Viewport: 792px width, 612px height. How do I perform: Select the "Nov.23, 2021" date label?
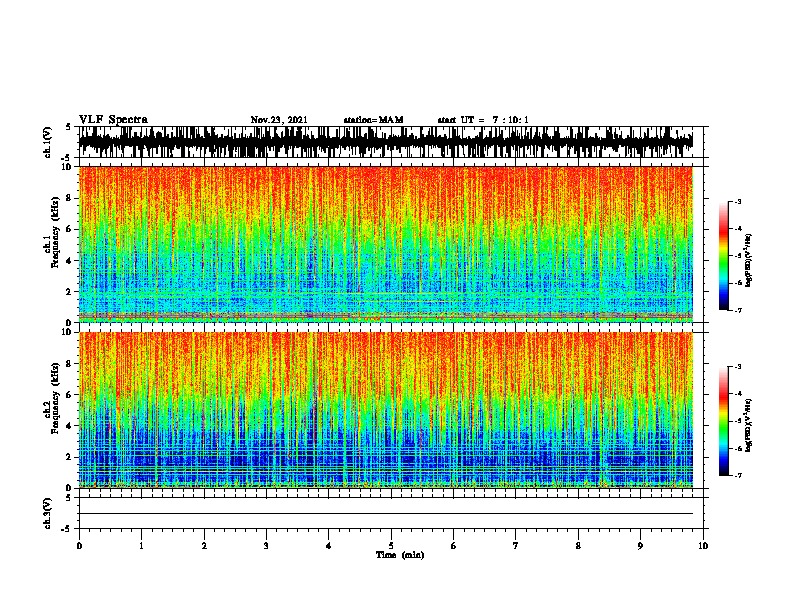coord(279,120)
